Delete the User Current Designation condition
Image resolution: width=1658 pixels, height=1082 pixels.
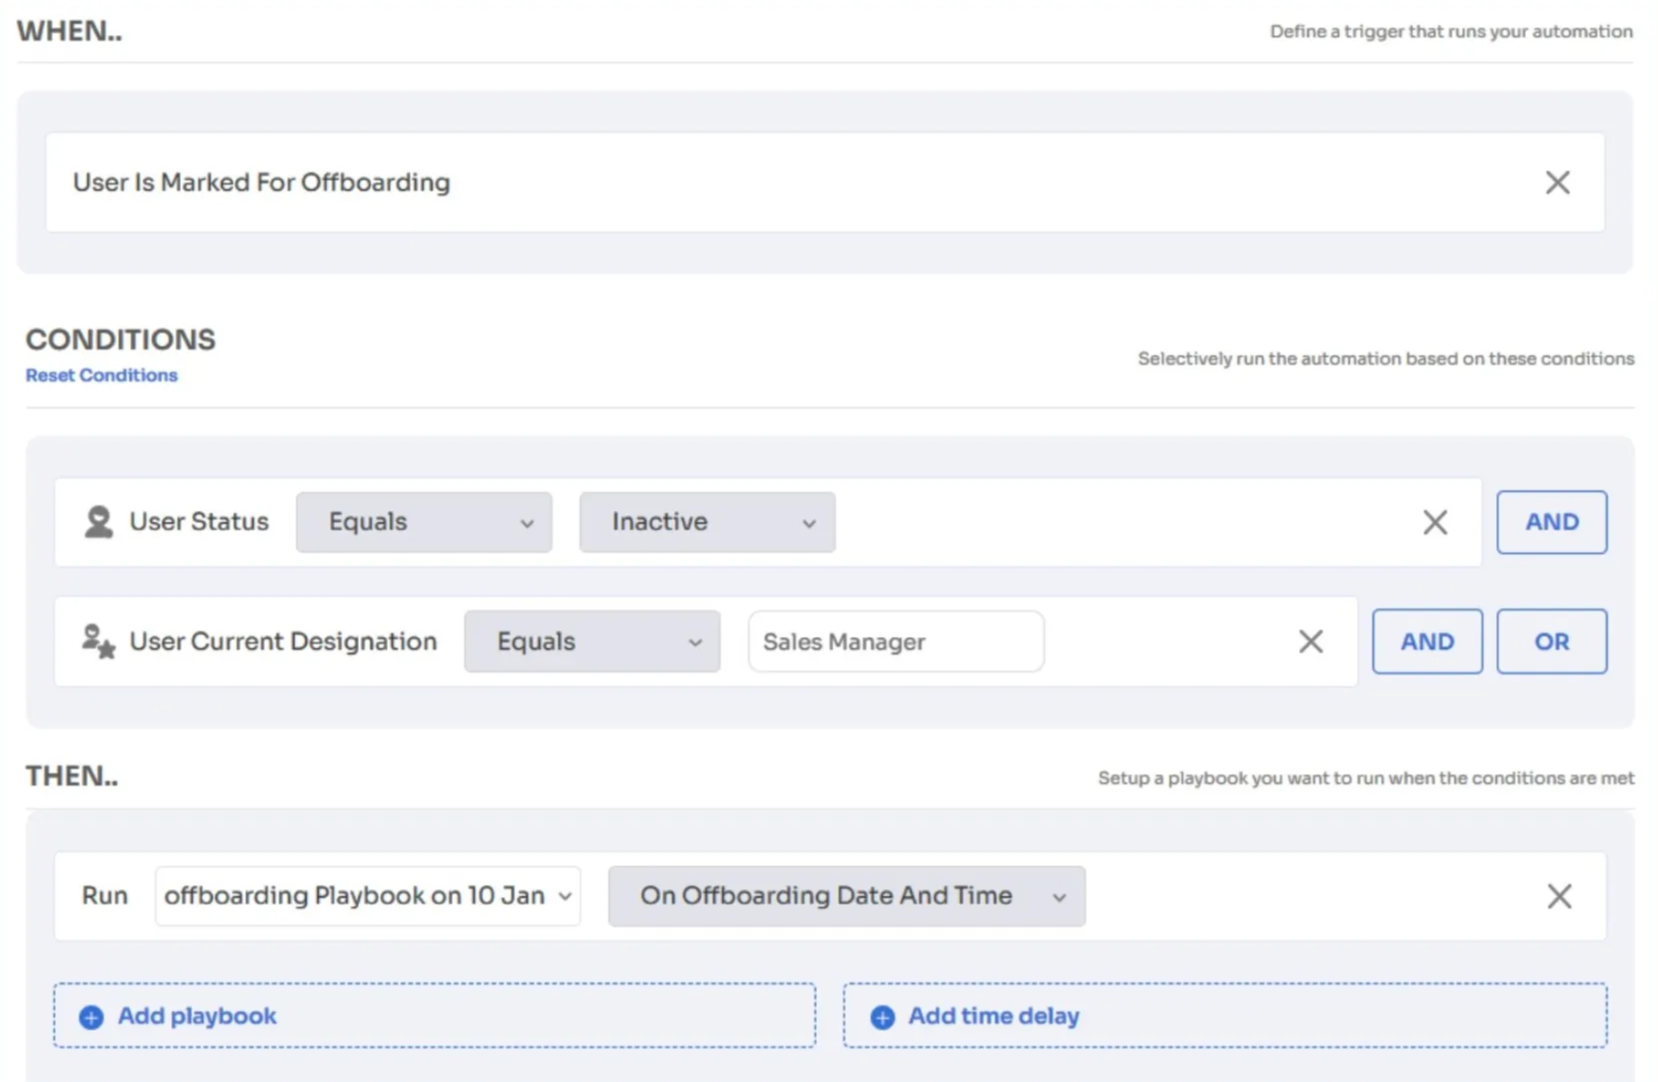click(1311, 641)
